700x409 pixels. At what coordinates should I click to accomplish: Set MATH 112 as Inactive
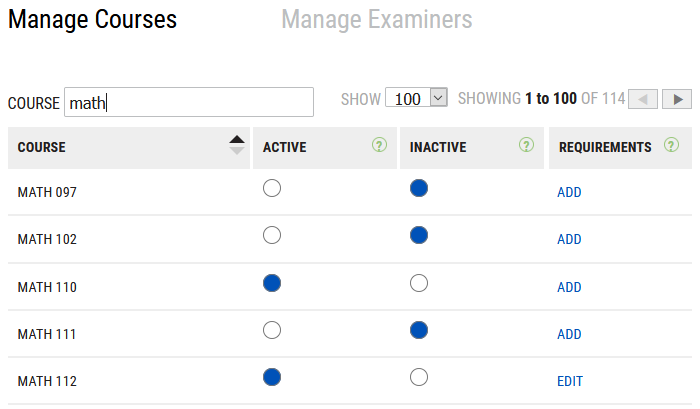[x=419, y=377]
